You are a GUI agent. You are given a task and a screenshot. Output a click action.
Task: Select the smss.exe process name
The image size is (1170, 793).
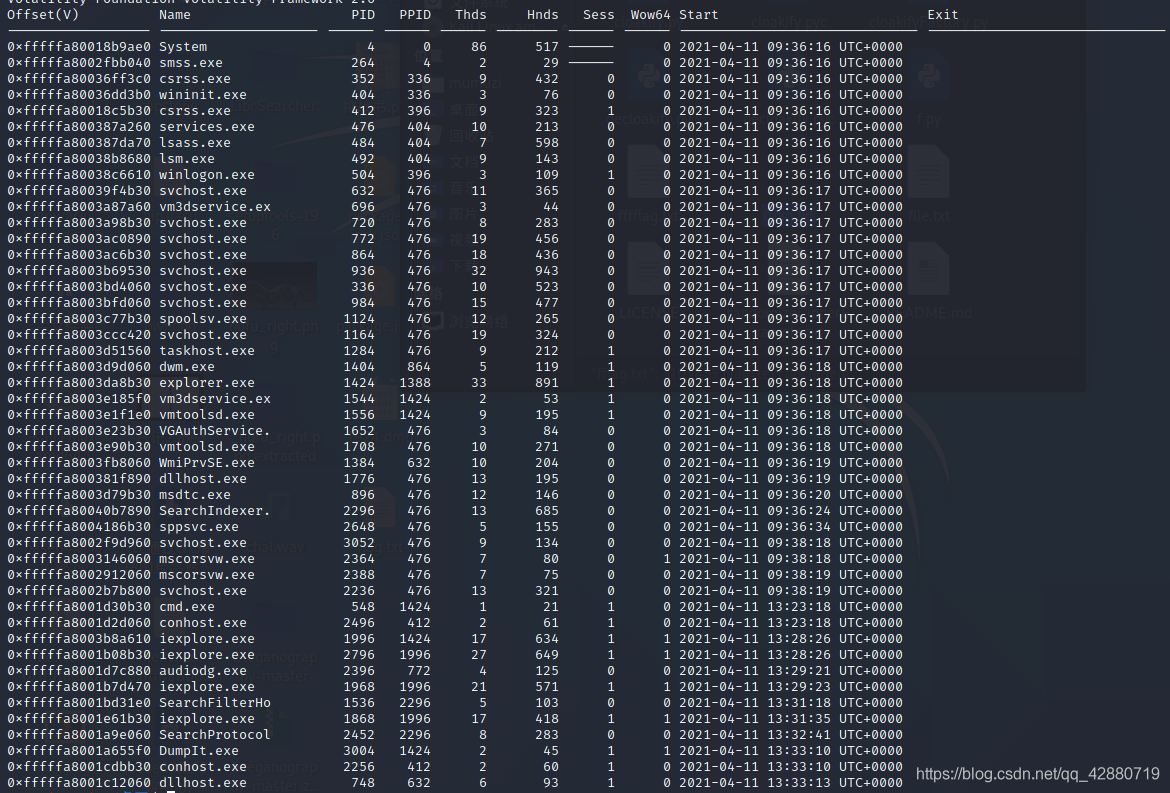click(191, 63)
